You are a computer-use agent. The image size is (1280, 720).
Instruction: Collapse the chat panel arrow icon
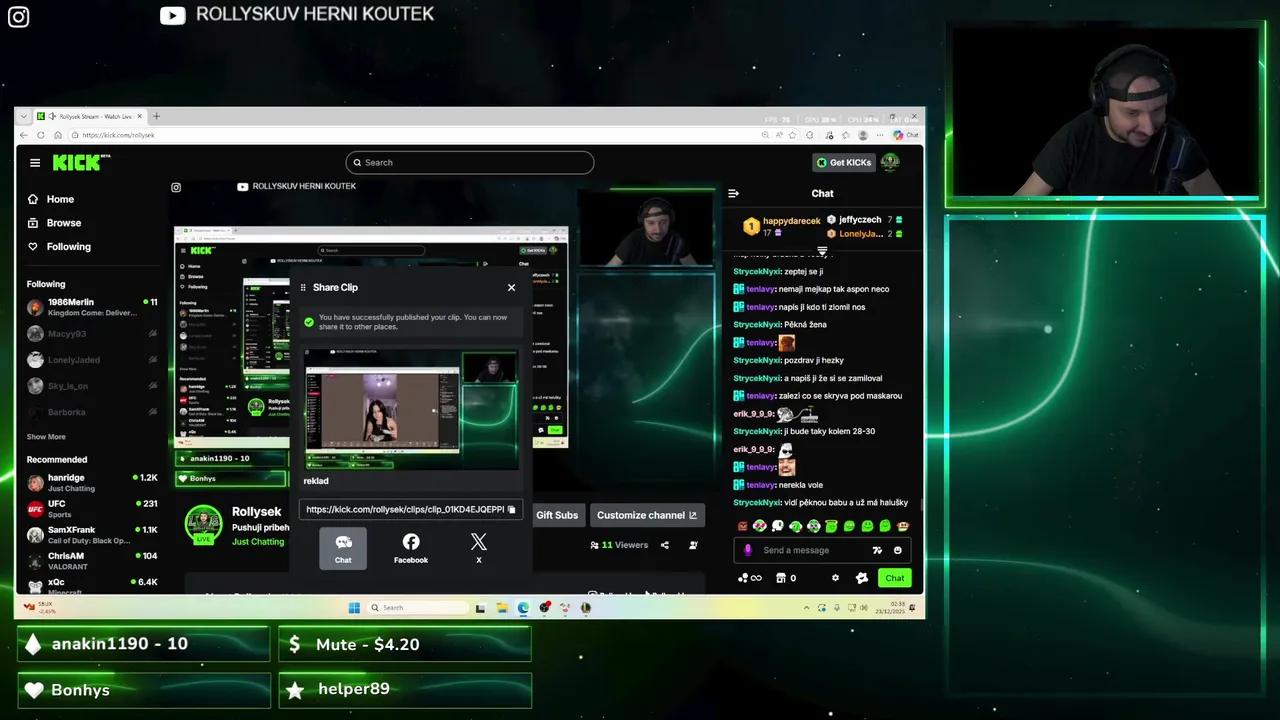click(733, 194)
